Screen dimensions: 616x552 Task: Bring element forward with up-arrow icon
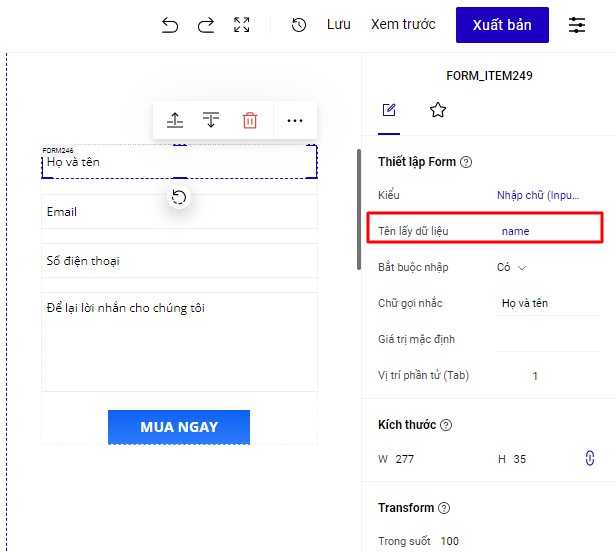[x=175, y=120]
